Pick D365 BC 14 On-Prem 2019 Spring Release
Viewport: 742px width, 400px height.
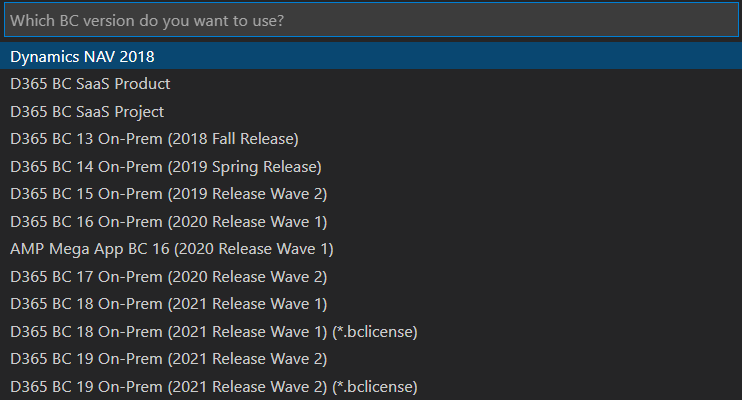165,166
